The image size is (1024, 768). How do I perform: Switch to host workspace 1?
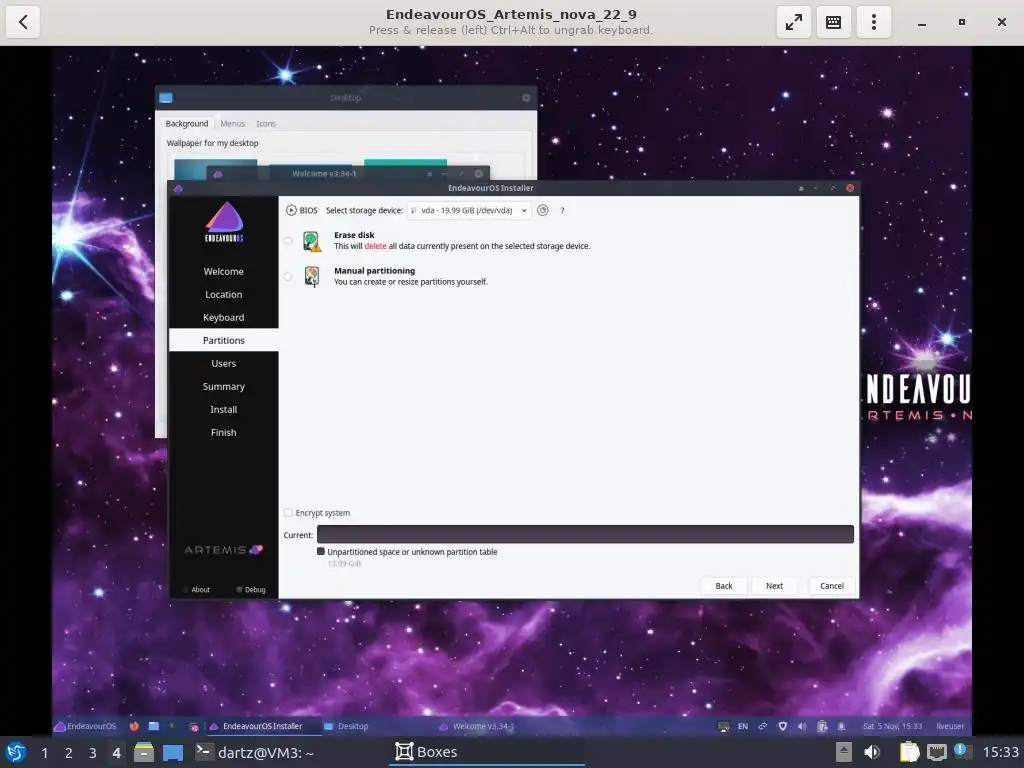pos(44,753)
